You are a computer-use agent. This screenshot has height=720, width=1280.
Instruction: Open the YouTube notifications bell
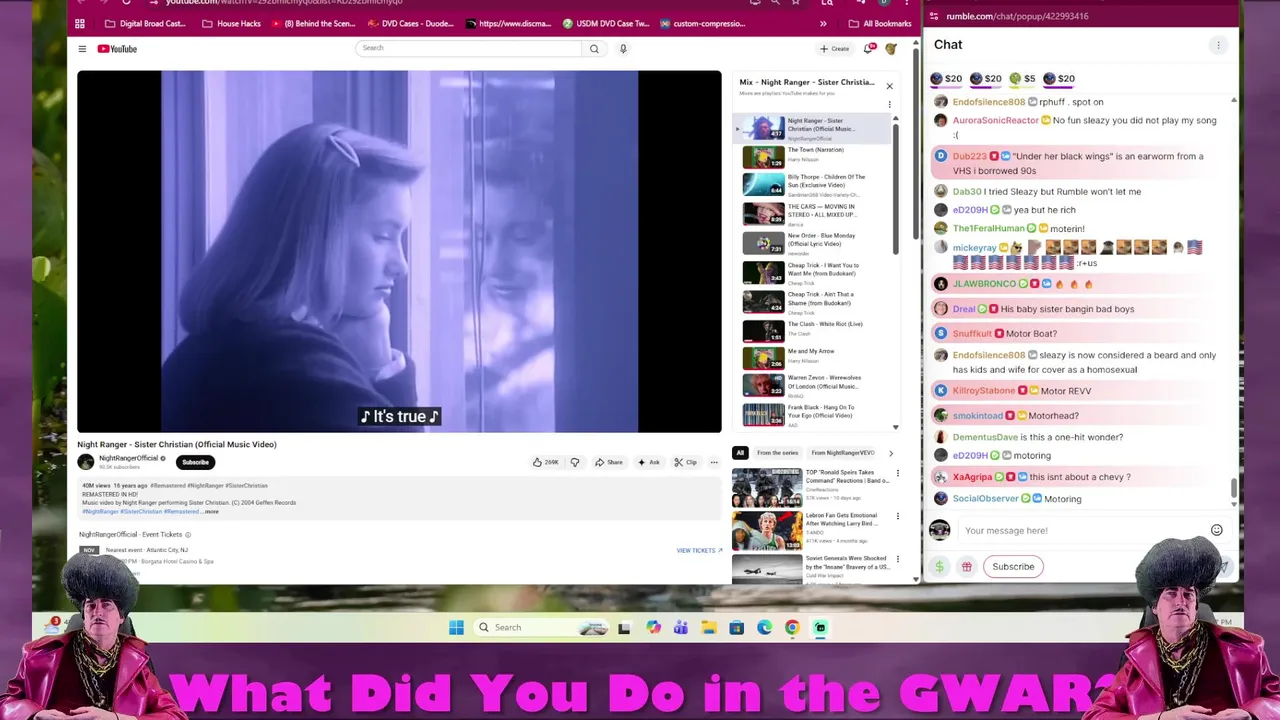869,48
